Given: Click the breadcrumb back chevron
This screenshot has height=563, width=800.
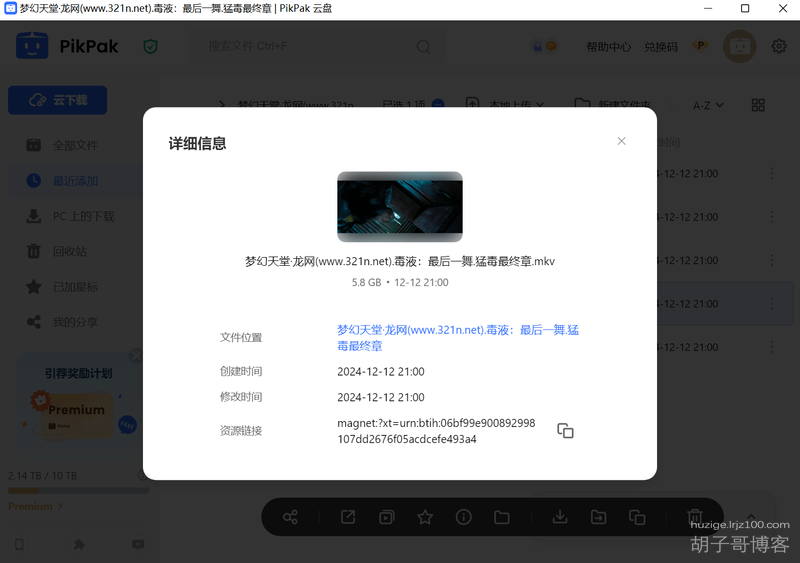Looking at the screenshot, I should pos(221,105).
